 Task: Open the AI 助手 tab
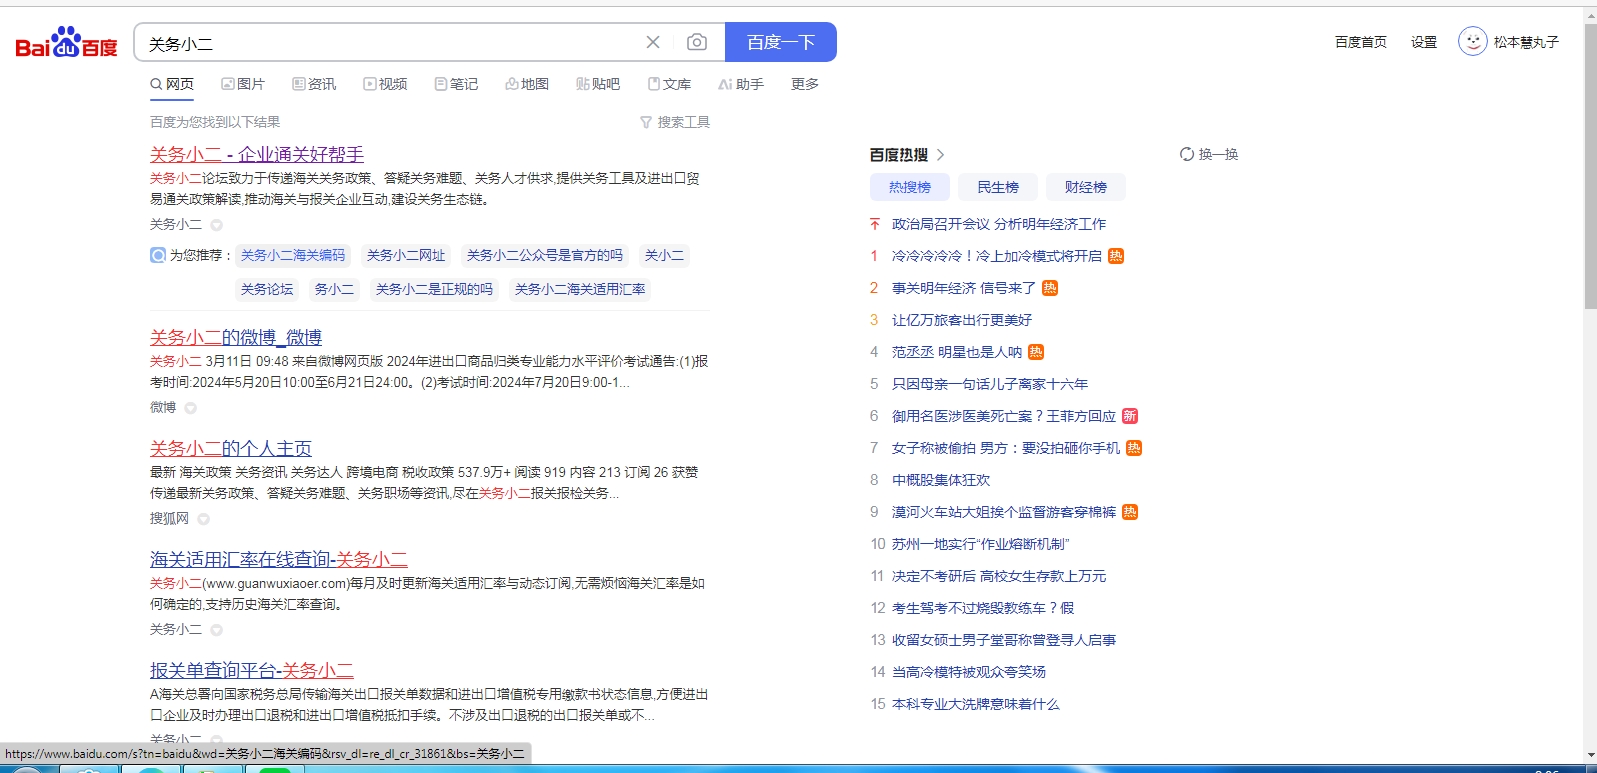(741, 84)
